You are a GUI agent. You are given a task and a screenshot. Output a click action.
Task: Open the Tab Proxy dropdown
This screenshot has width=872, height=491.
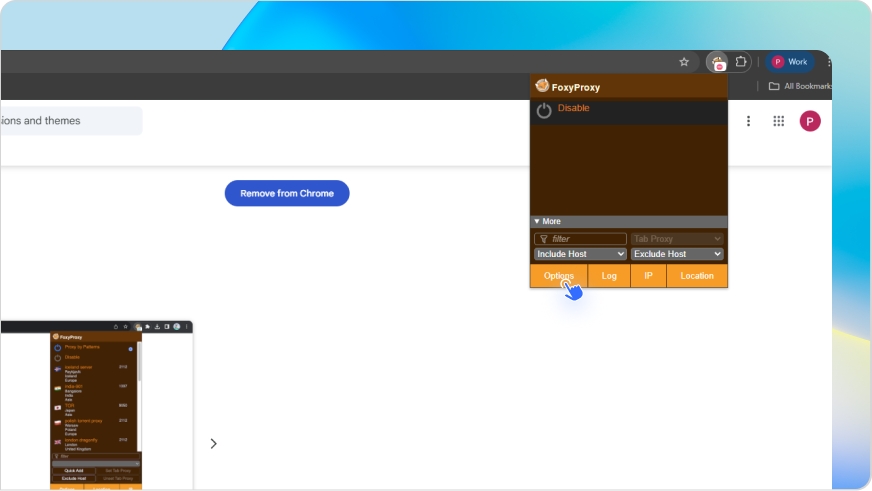[x=676, y=239]
